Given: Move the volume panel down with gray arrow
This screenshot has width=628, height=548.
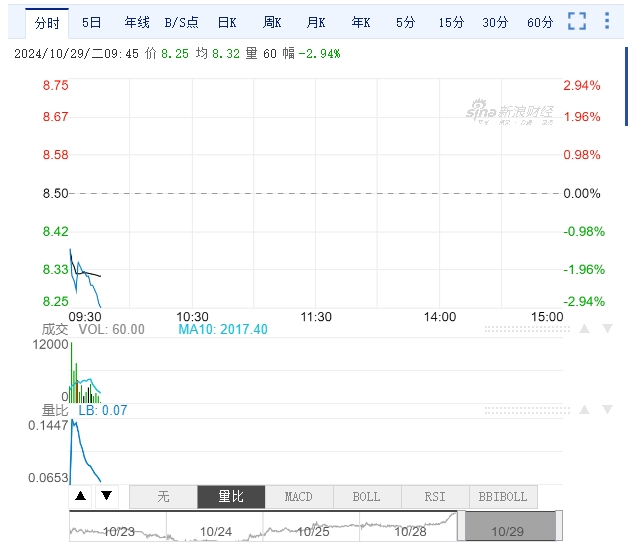Looking at the screenshot, I should (608, 329).
